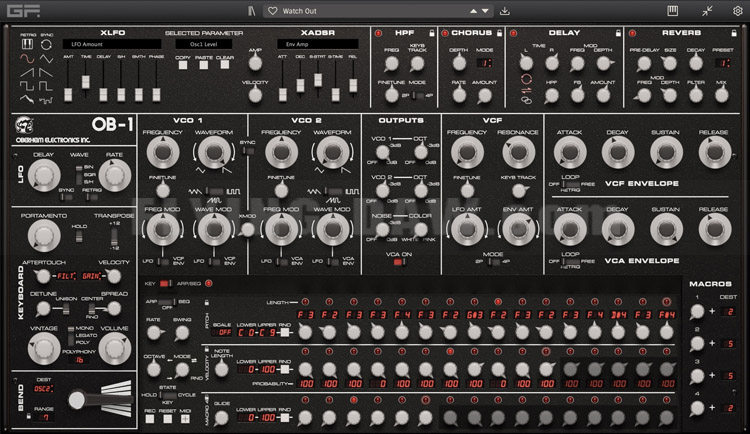Toggle Delay ping-pong arrows icon
Screen dimensions: 750x434
point(526,90)
